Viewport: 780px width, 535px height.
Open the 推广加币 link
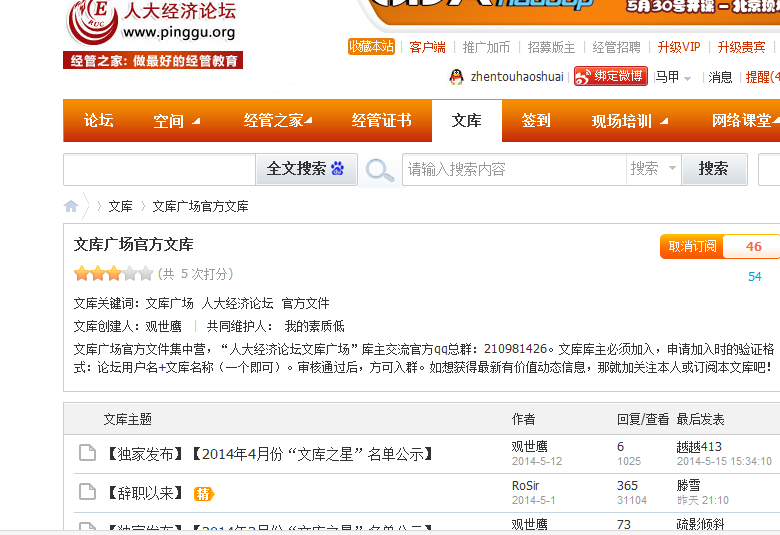[x=486, y=47]
